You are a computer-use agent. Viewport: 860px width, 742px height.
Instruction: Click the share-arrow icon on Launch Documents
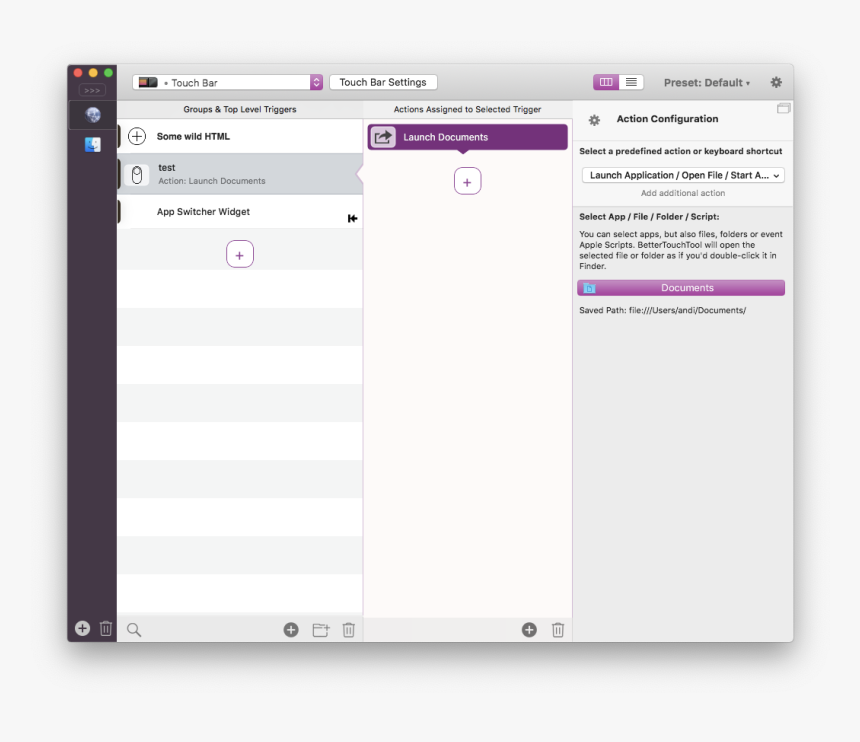click(x=383, y=137)
